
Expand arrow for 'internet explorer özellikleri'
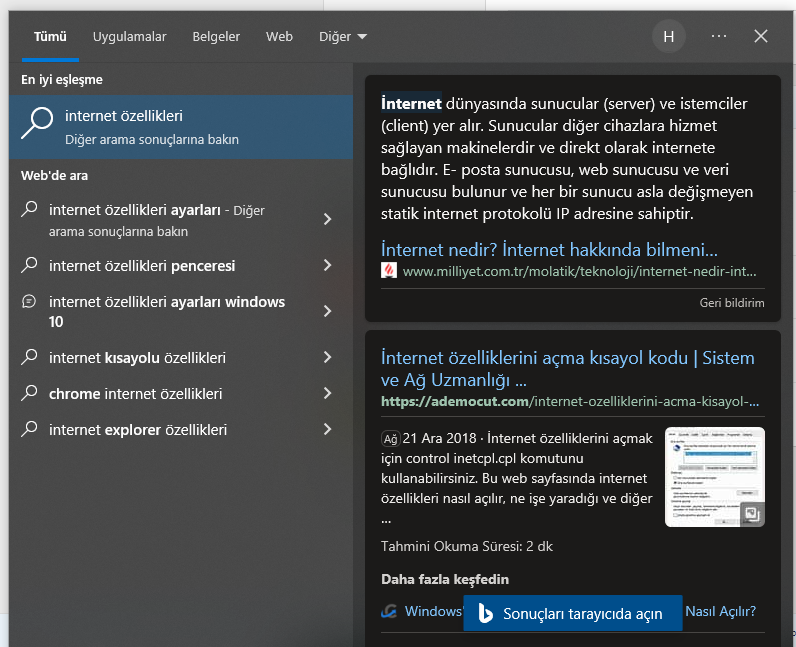(327, 429)
